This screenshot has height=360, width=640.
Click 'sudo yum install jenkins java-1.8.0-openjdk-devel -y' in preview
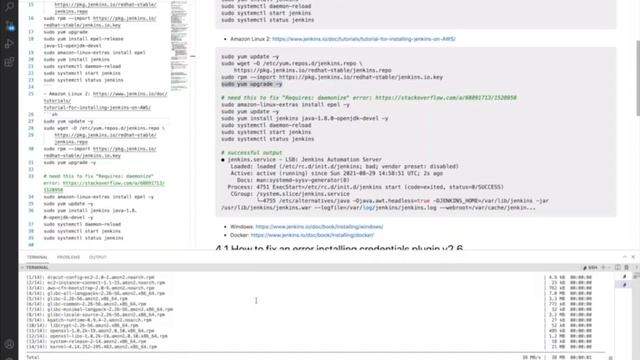click(x=304, y=118)
